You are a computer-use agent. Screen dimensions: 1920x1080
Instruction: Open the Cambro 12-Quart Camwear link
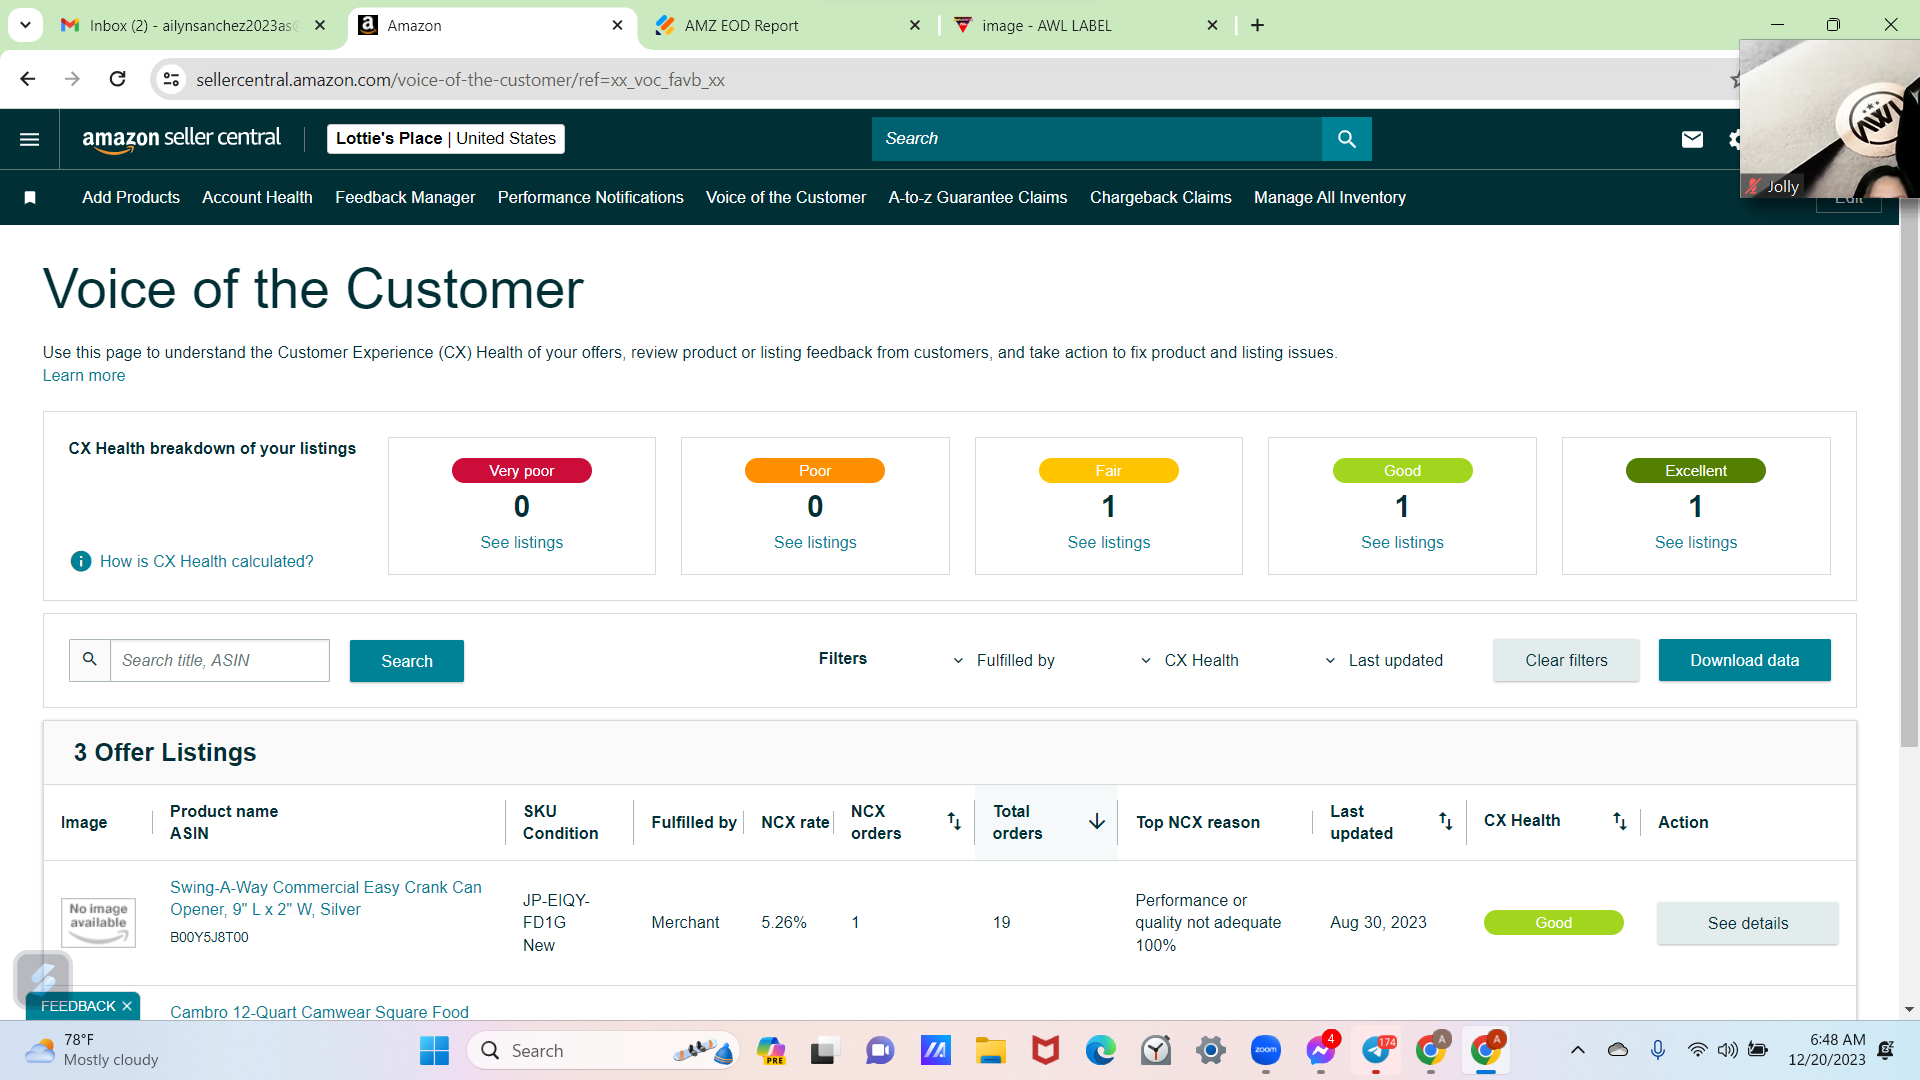click(319, 1012)
